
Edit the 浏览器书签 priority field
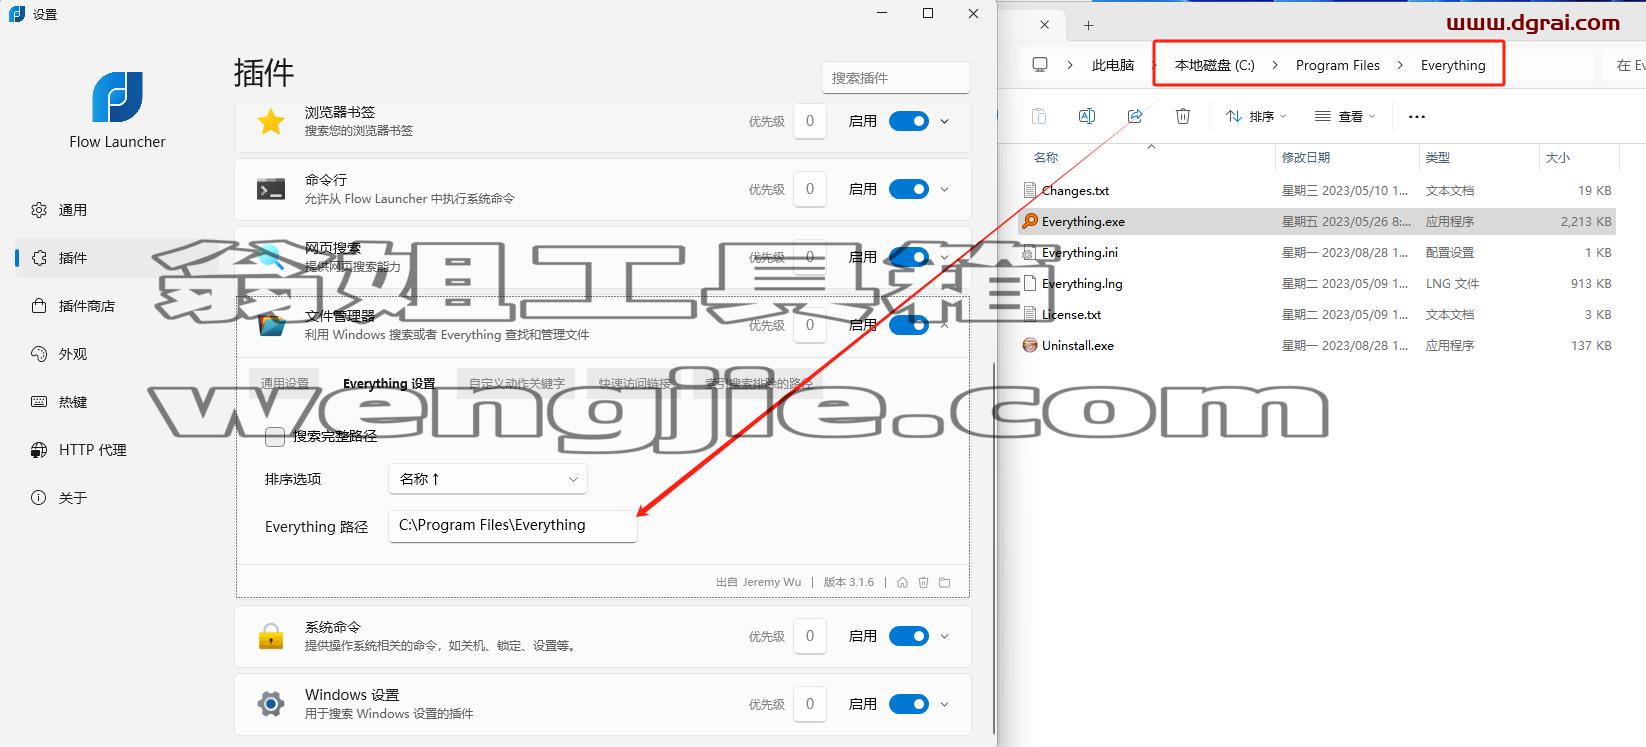pyautogui.click(x=810, y=121)
